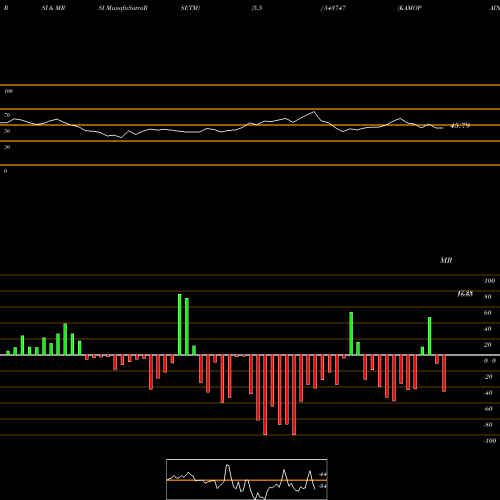Click the 17.28 value beside MR chart
500x500 pixels.
[465, 293]
